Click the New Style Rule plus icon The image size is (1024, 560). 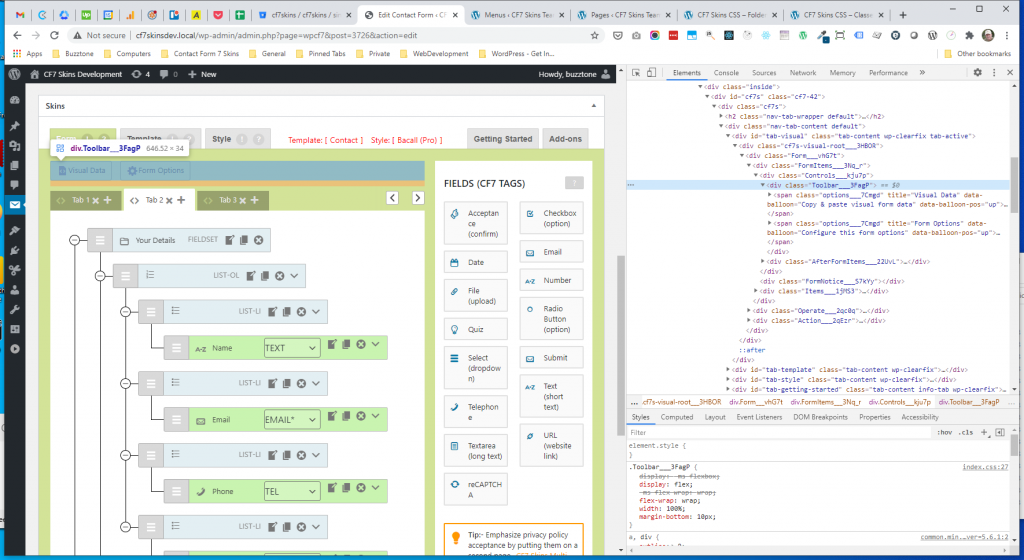point(985,432)
